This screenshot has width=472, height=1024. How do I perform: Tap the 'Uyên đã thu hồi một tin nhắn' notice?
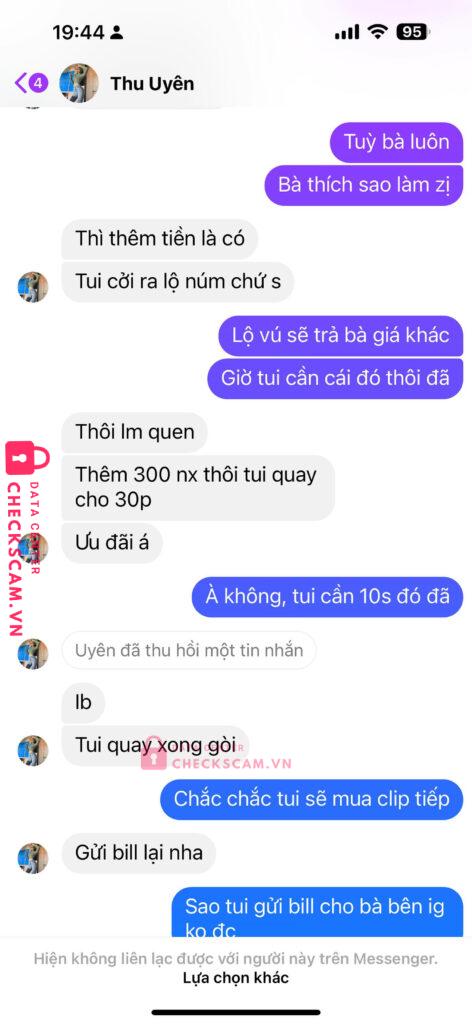[x=189, y=650]
